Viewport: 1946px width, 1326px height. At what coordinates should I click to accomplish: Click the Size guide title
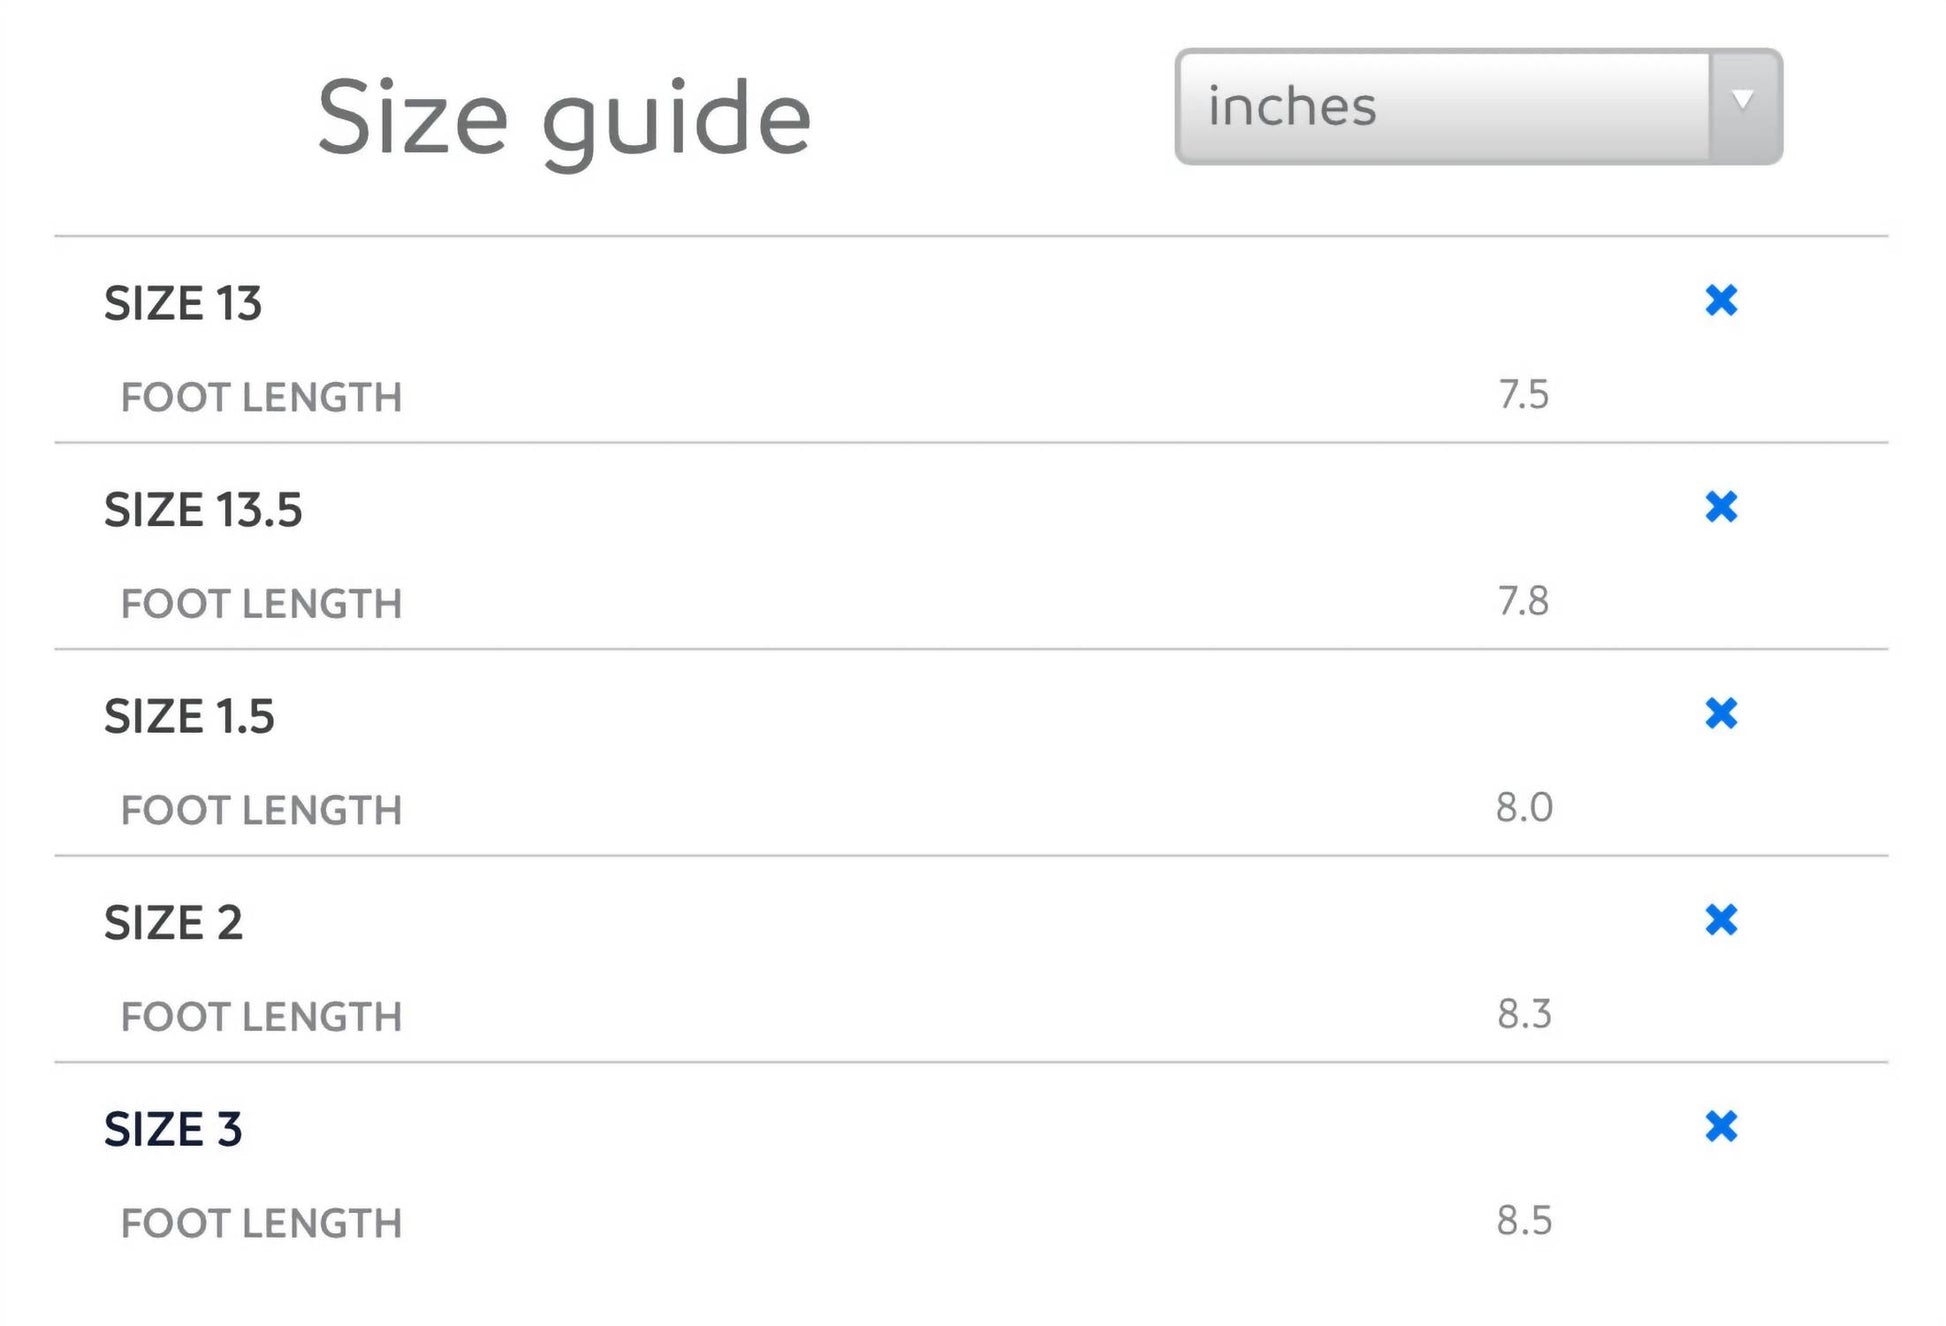point(564,118)
